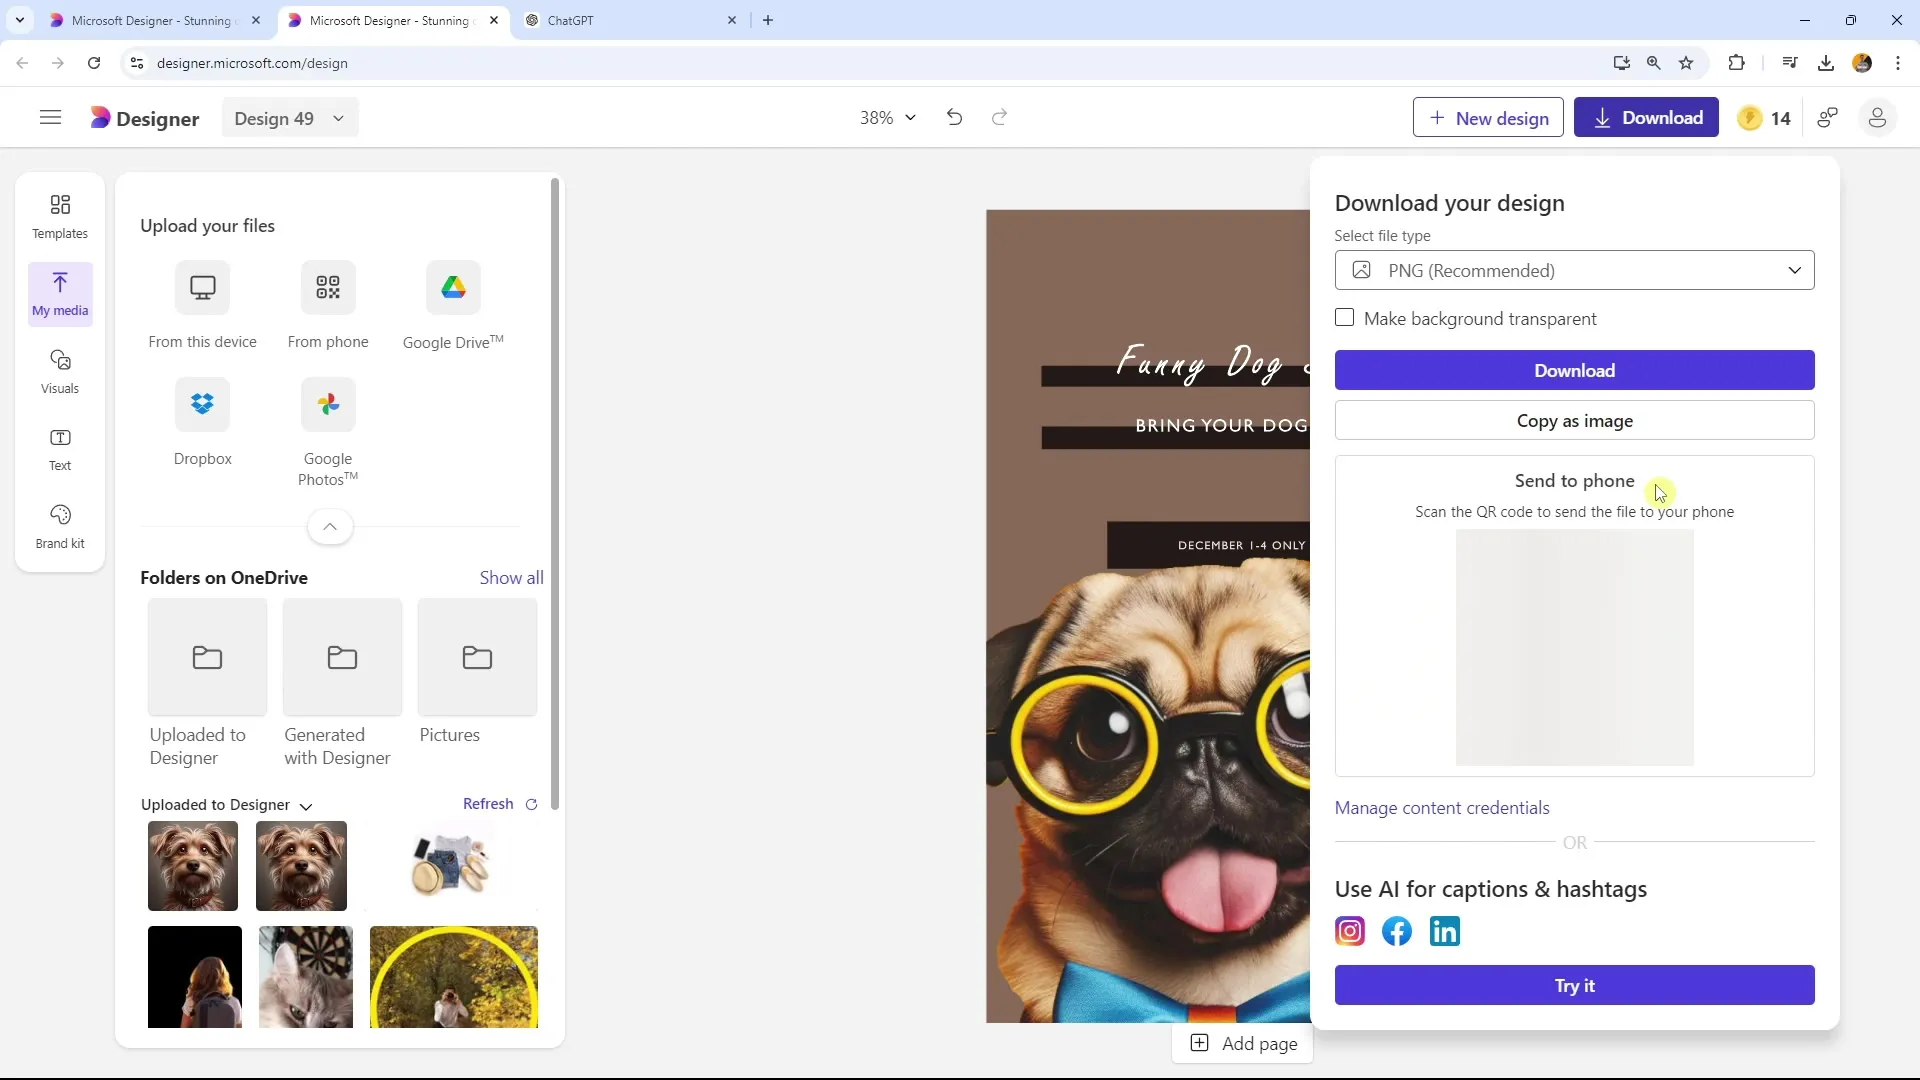The image size is (1920, 1080).
Task: Select My media in sidebar
Action: pos(60,294)
